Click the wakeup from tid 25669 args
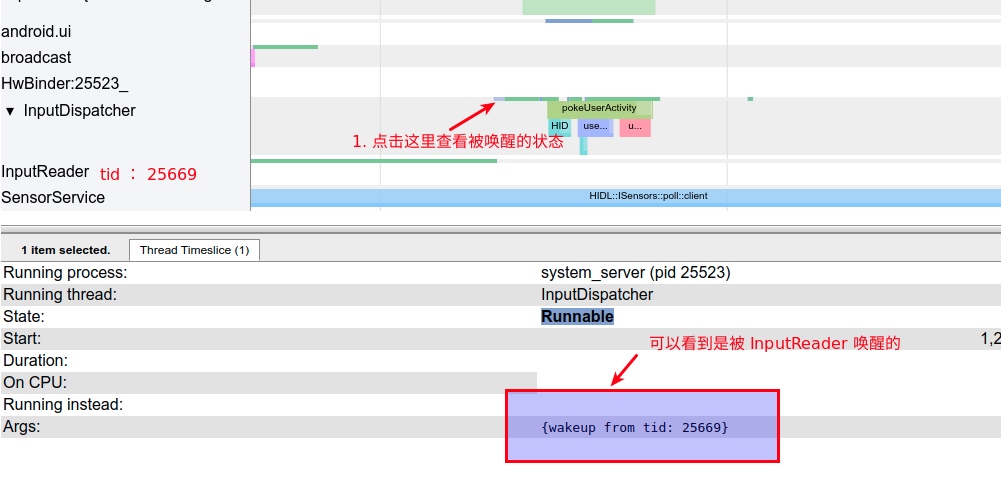 tap(635, 427)
